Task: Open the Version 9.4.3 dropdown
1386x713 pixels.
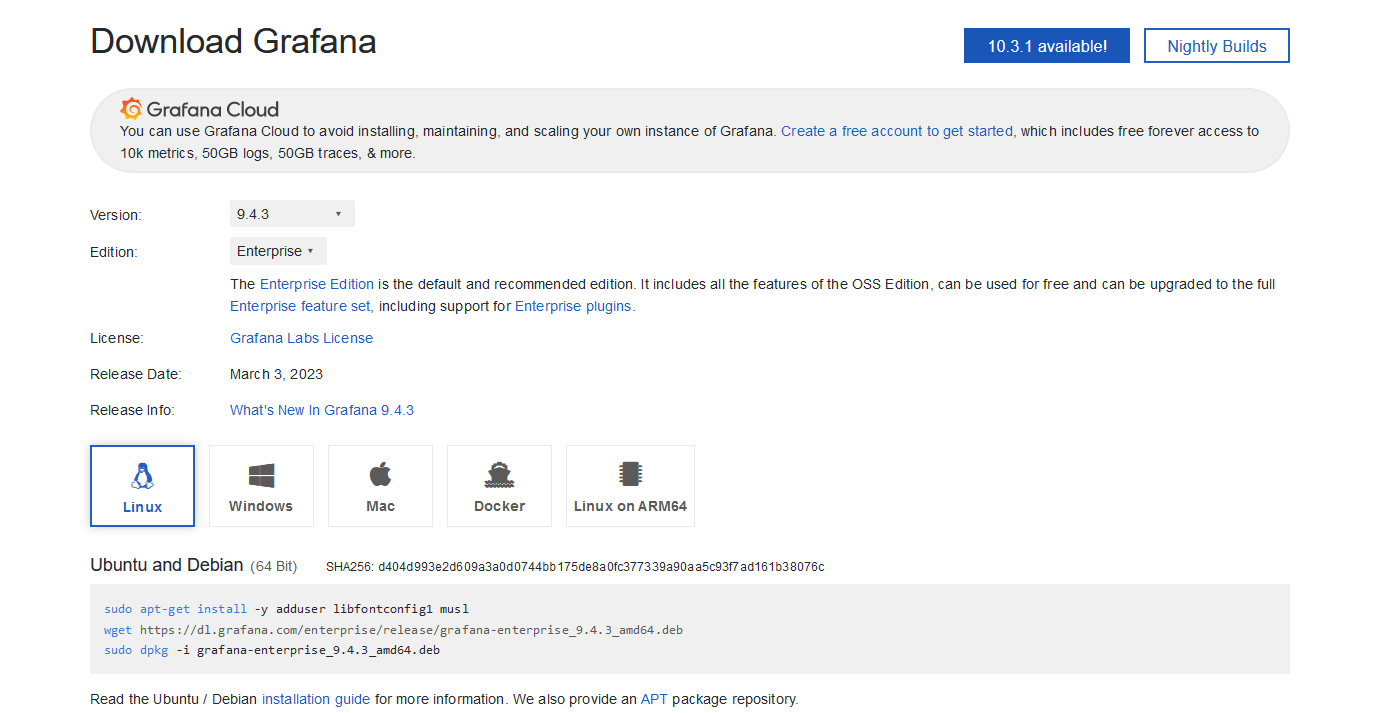Action: [292, 214]
